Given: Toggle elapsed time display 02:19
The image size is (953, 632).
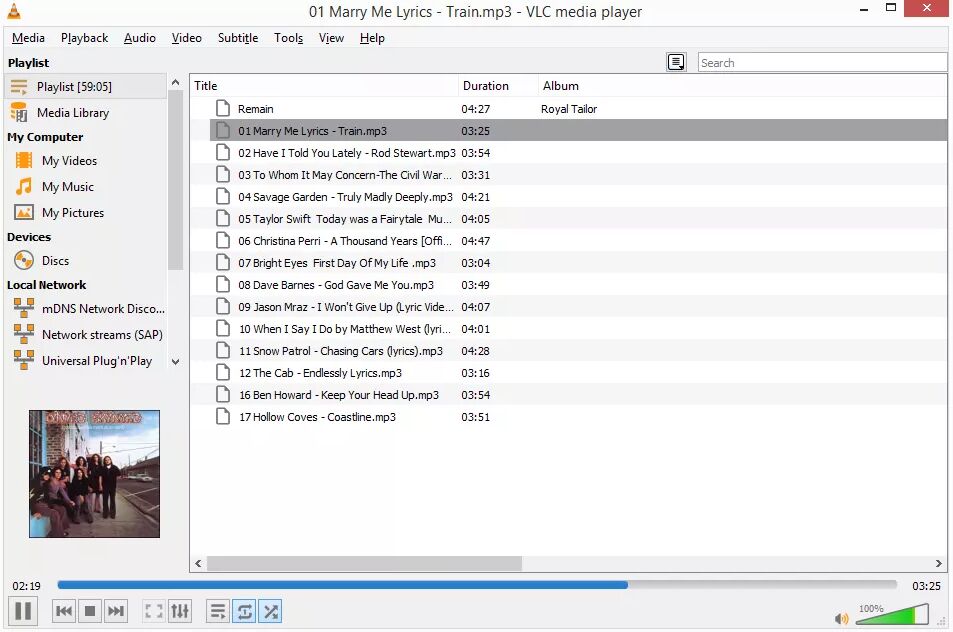Looking at the screenshot, I should pyautogui.click(x=27, y=586).
